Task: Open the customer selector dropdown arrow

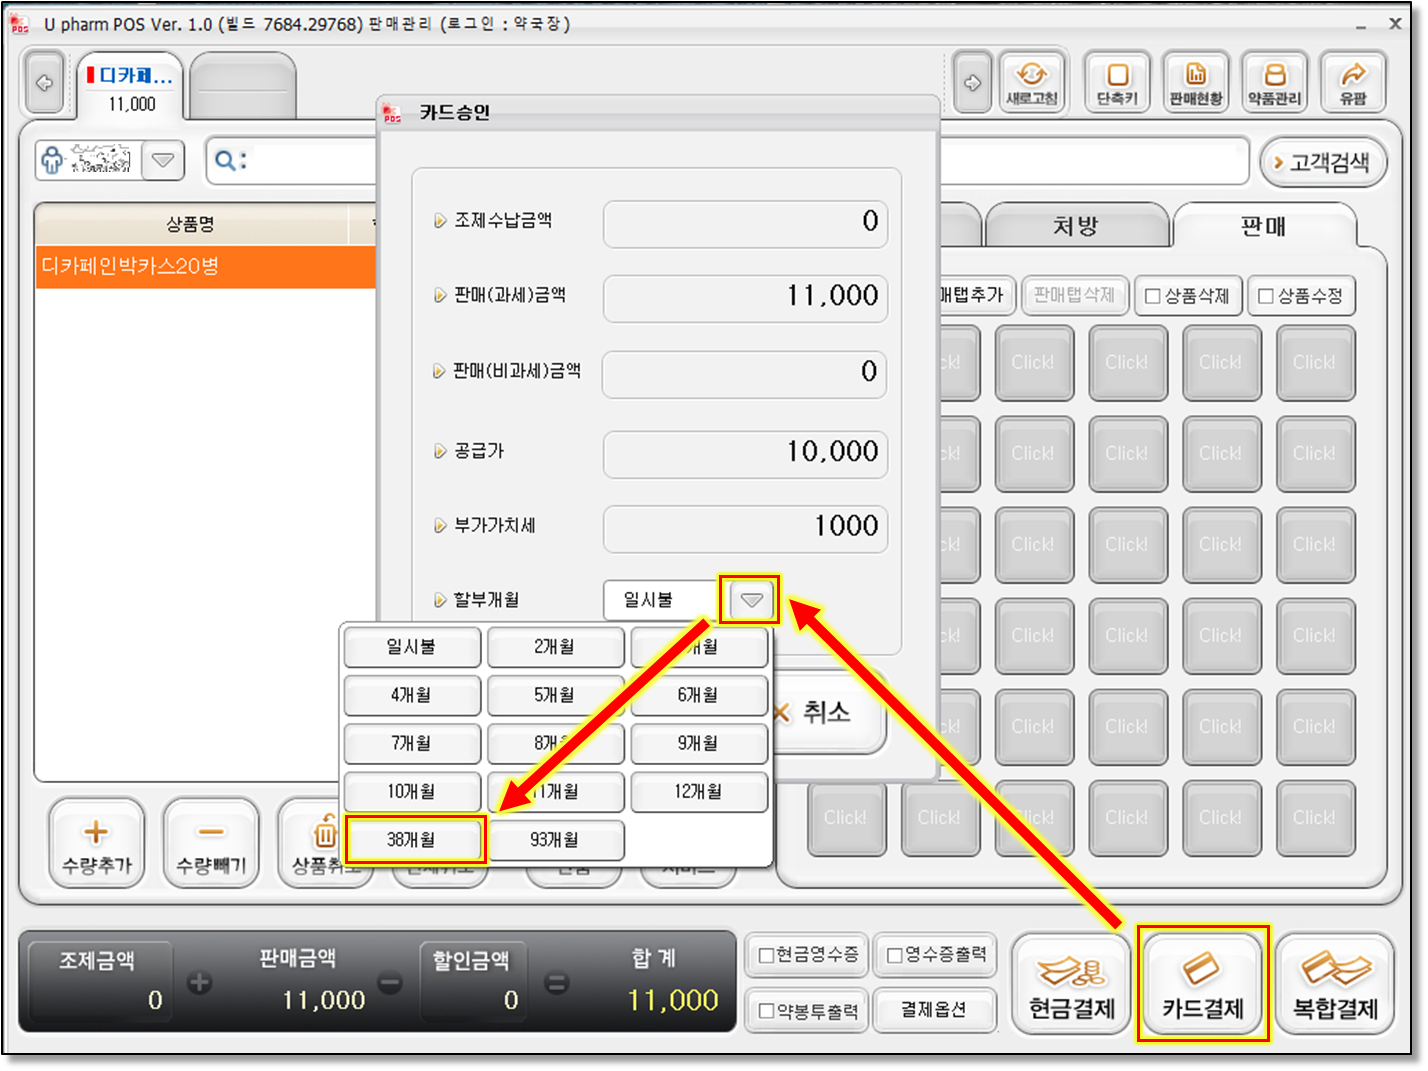Action: point(163,160)
